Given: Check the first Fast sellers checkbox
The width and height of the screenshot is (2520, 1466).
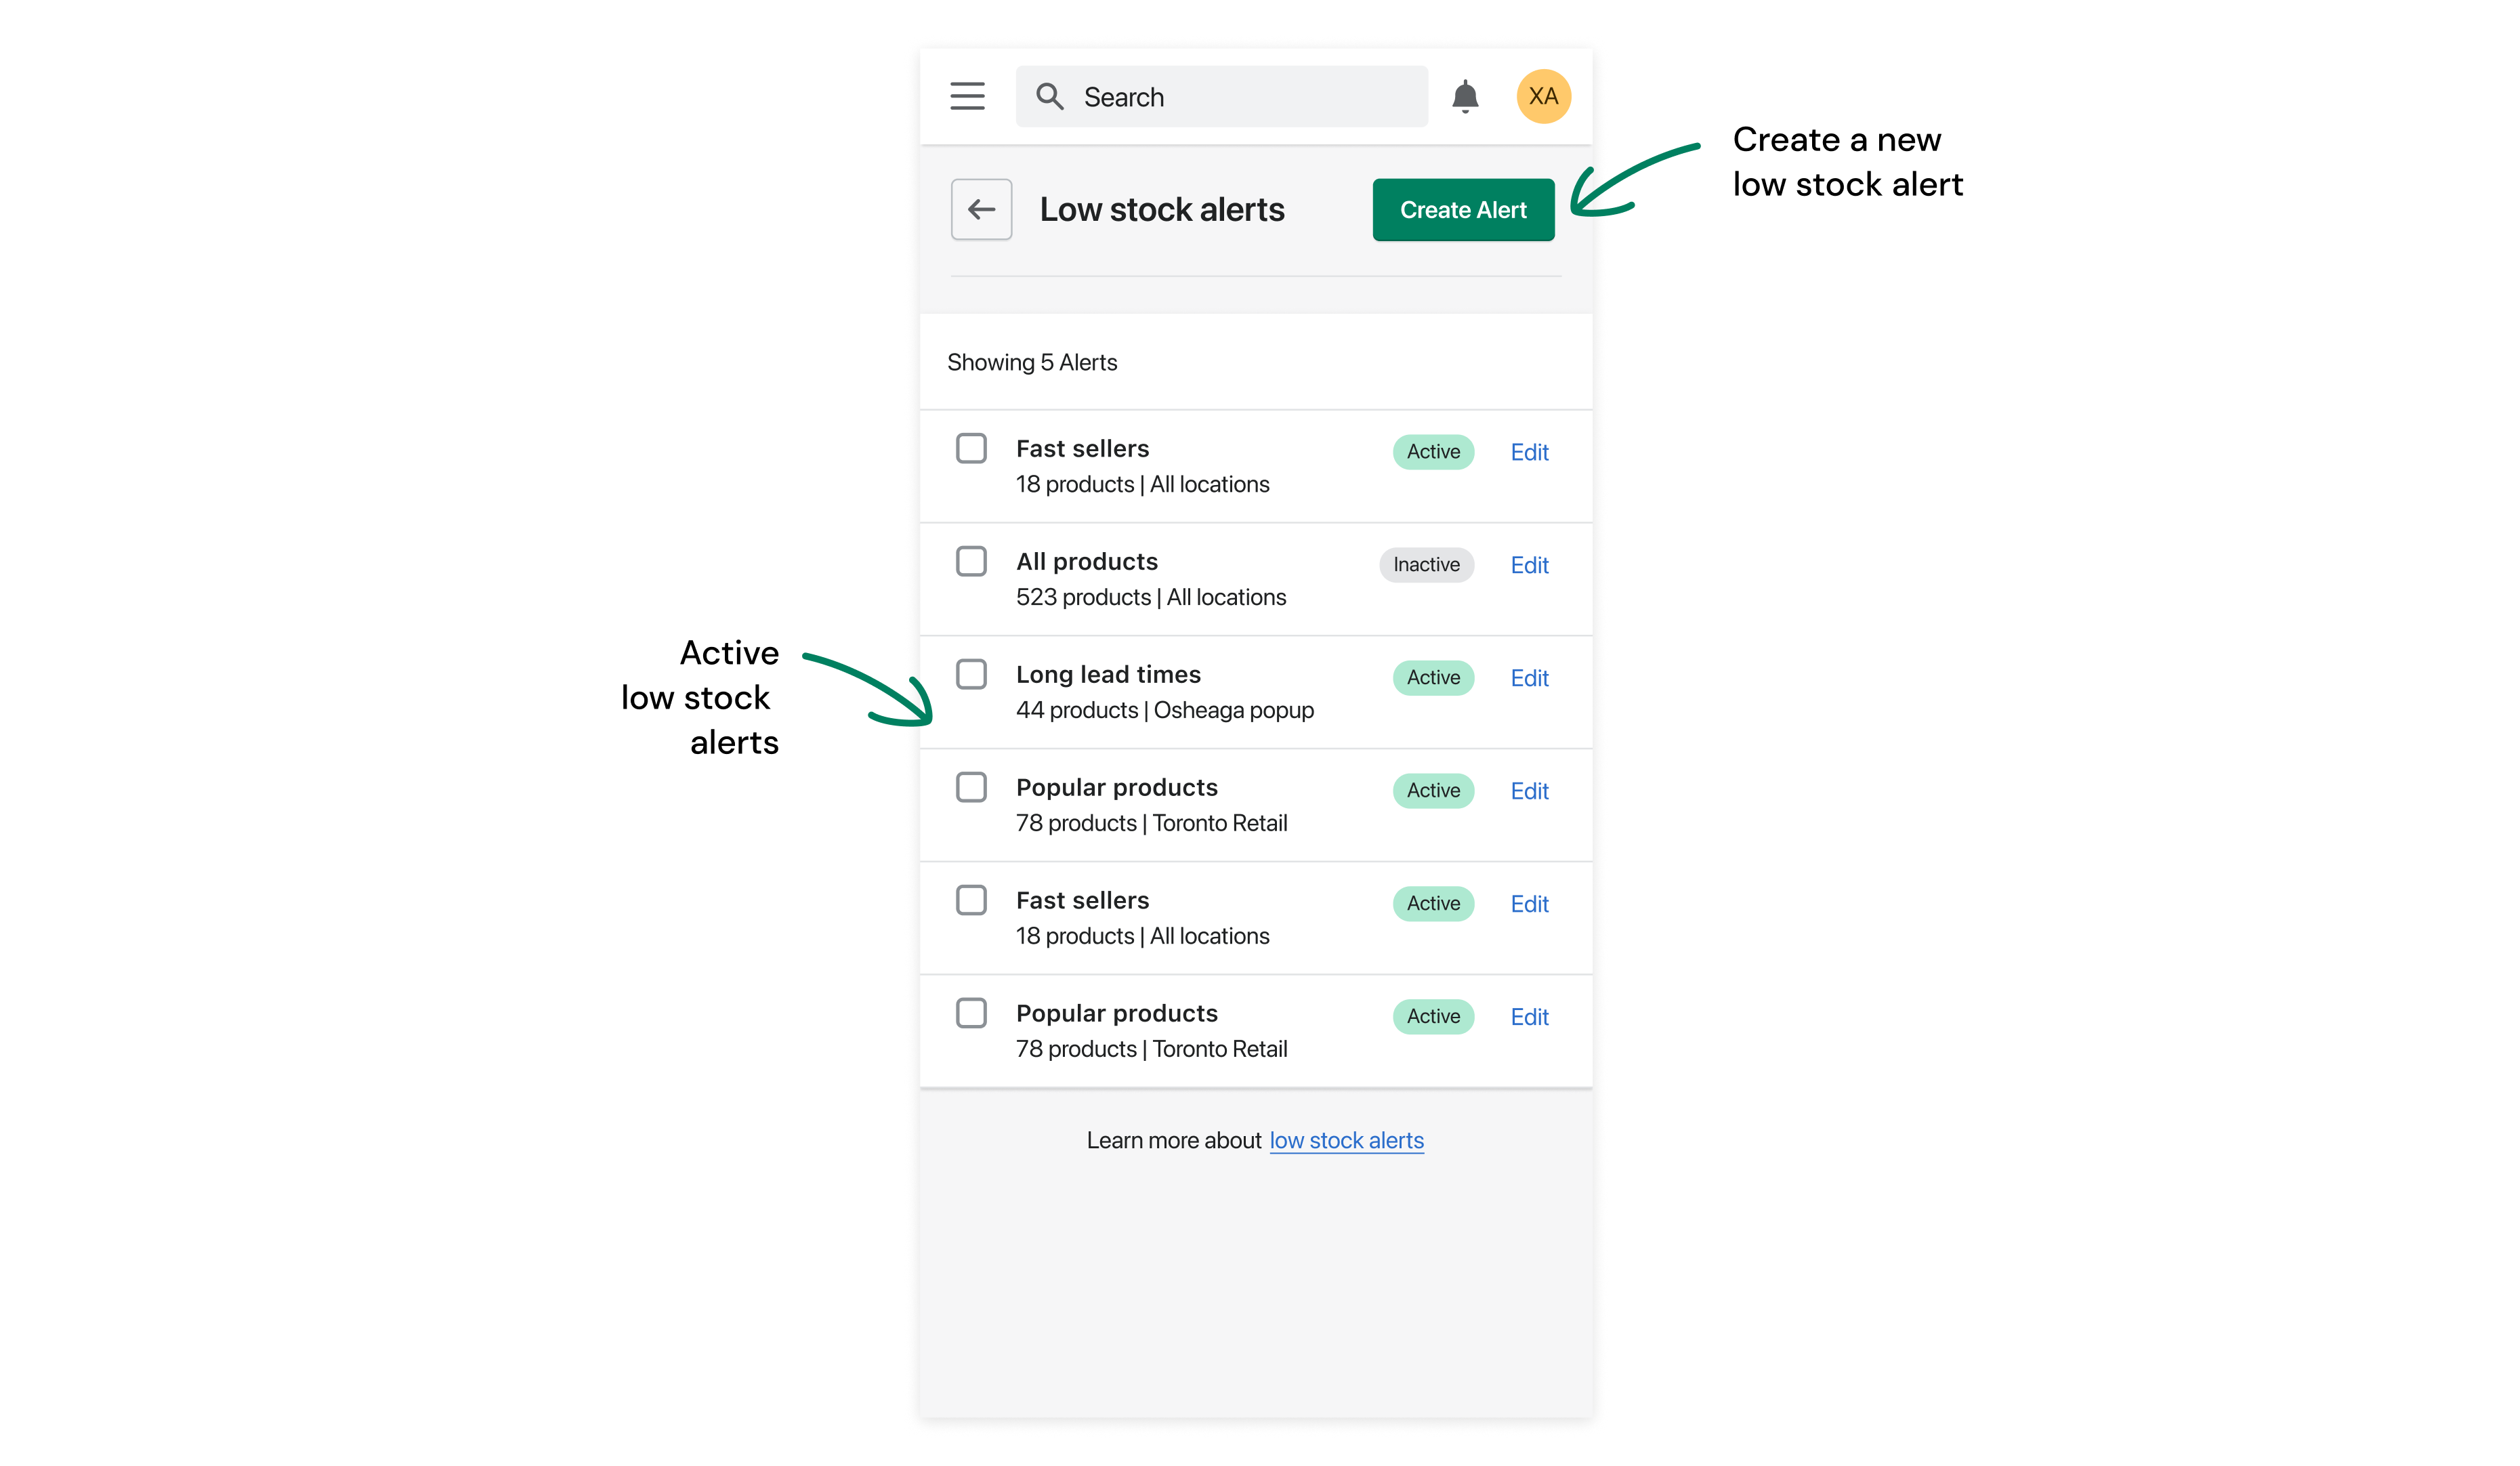Looking at the screenshot, I should (971, 449).
